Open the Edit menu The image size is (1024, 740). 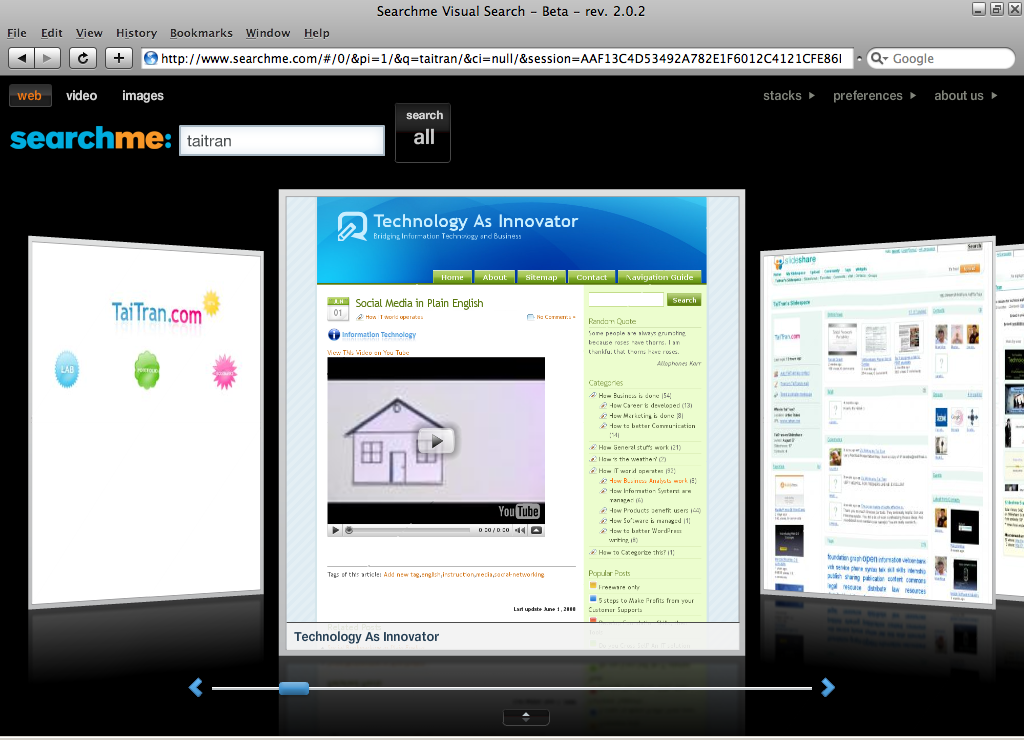click(52, 33)
